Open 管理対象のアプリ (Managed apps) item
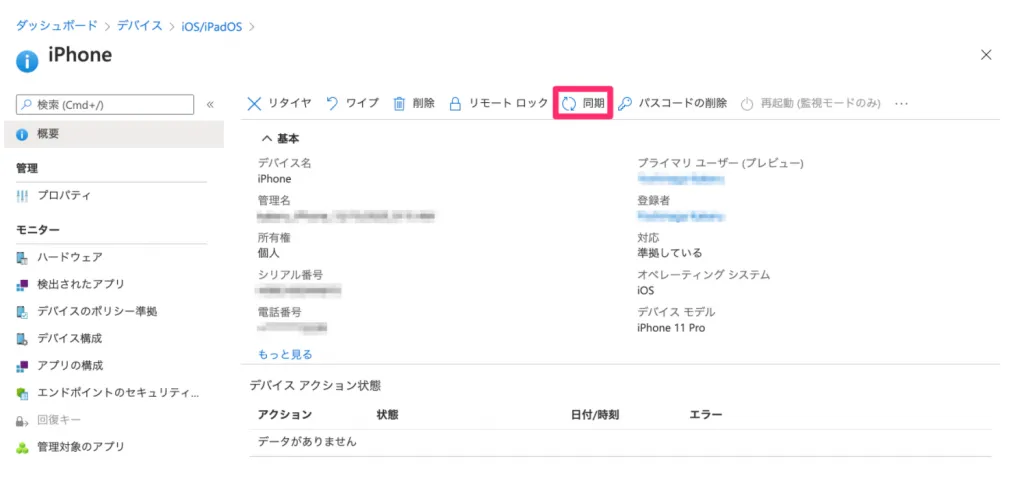Screen dimensions: 1024x501 pyautogui.click(x=80, y=447)
